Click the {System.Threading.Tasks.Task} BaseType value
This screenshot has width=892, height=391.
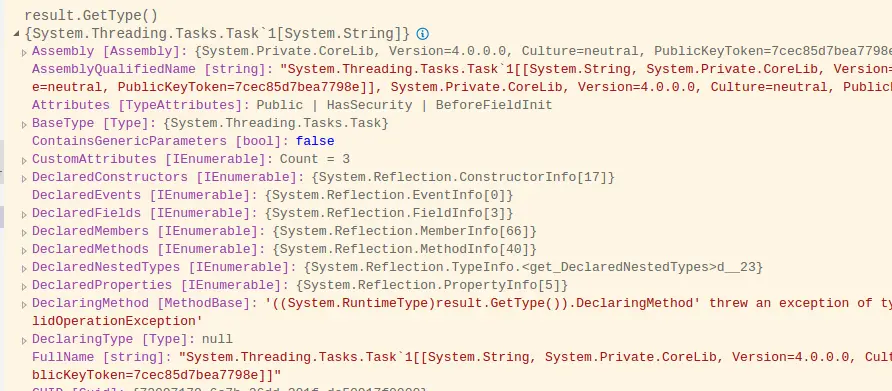(x=275, y=123)
